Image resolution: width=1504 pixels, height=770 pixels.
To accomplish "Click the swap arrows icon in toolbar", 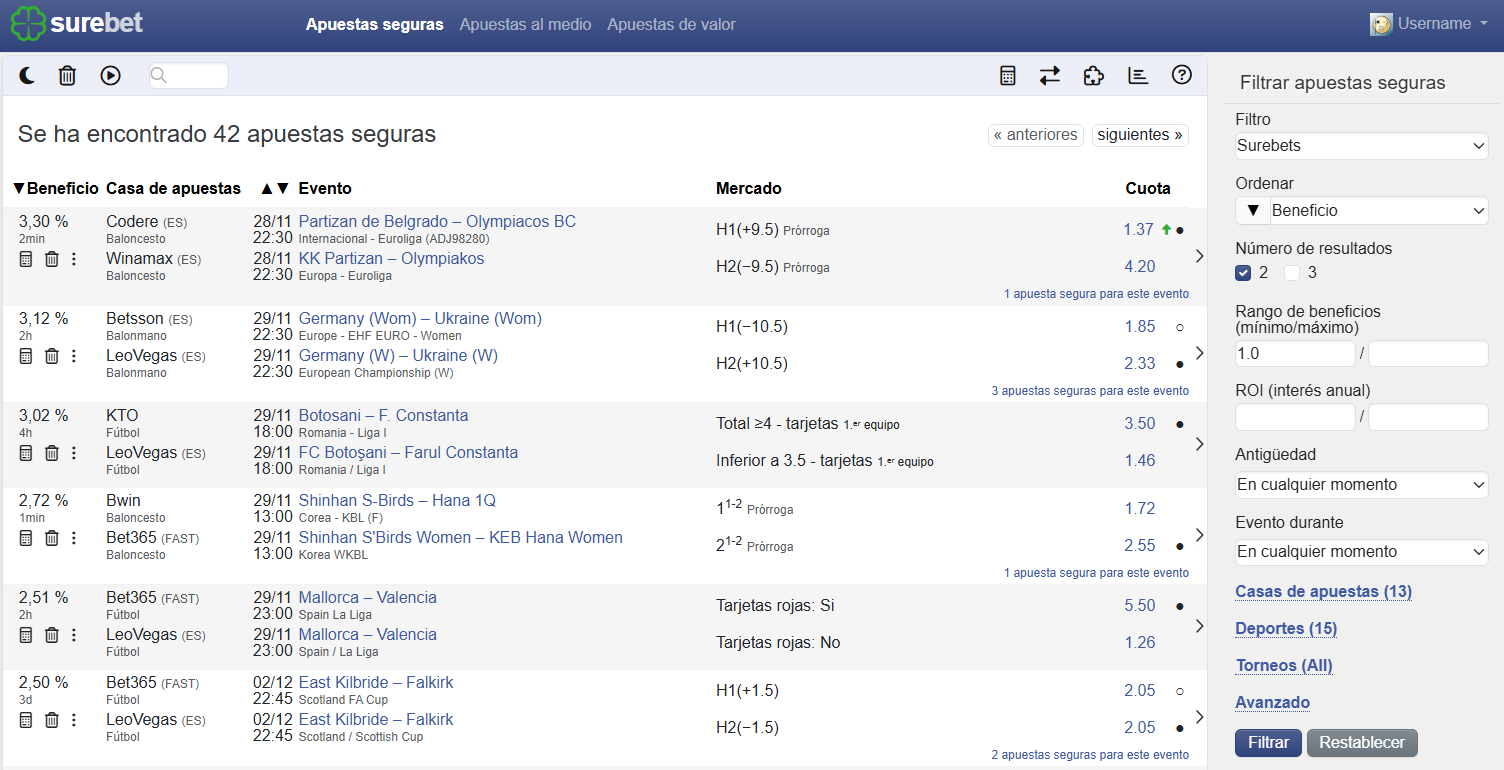I will coord(1049,75).
